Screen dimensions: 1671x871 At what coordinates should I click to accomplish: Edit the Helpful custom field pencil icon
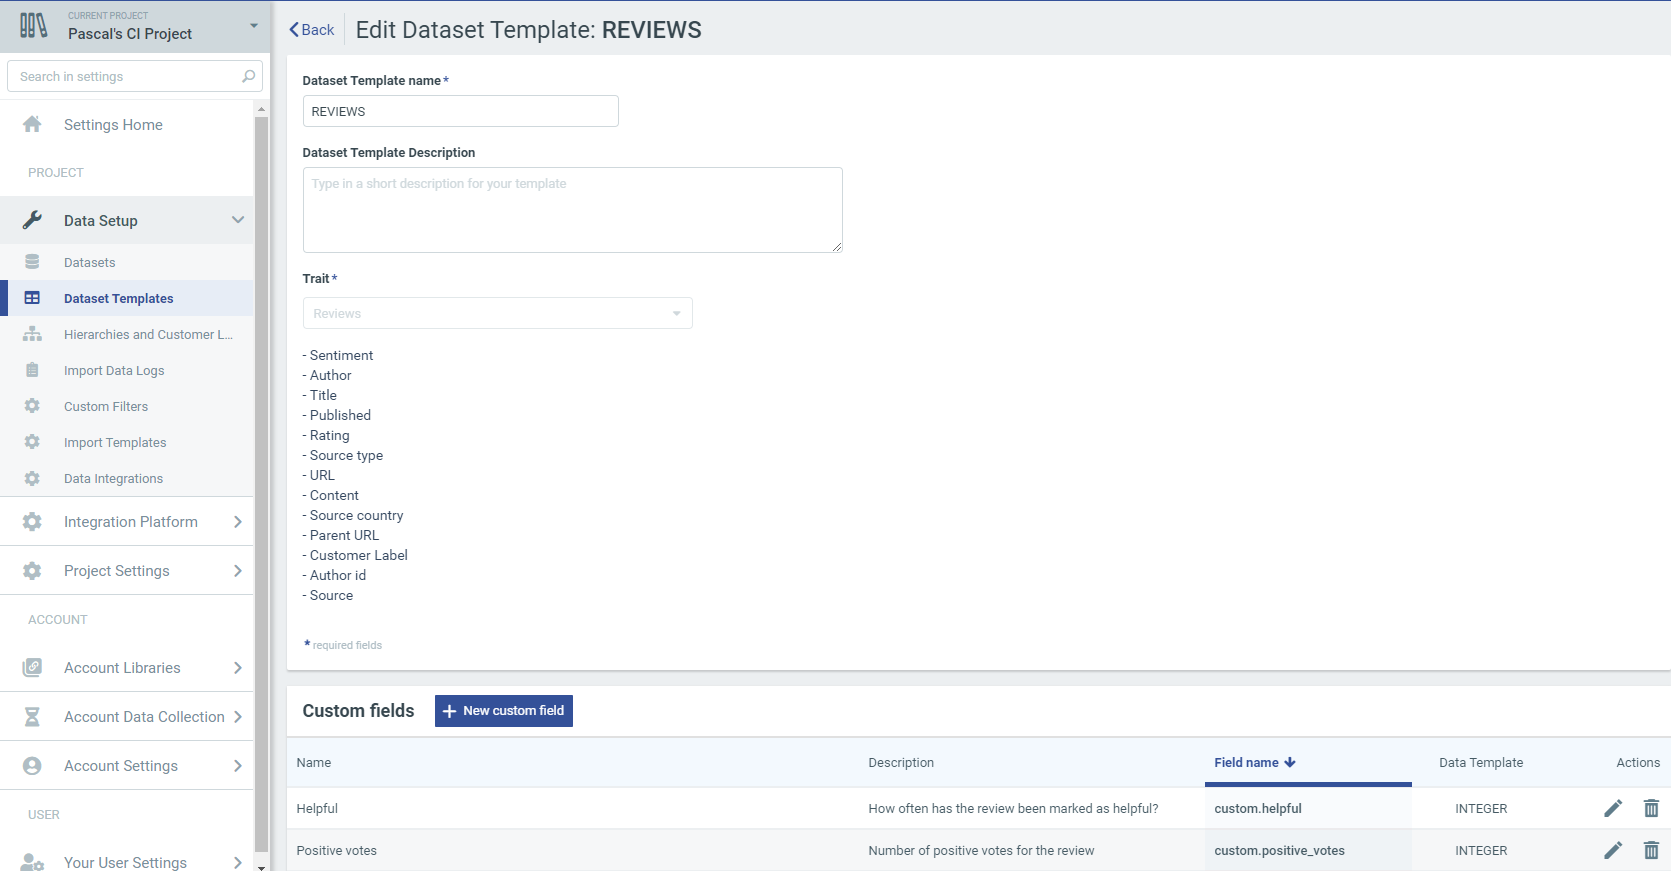[1613, 808]
